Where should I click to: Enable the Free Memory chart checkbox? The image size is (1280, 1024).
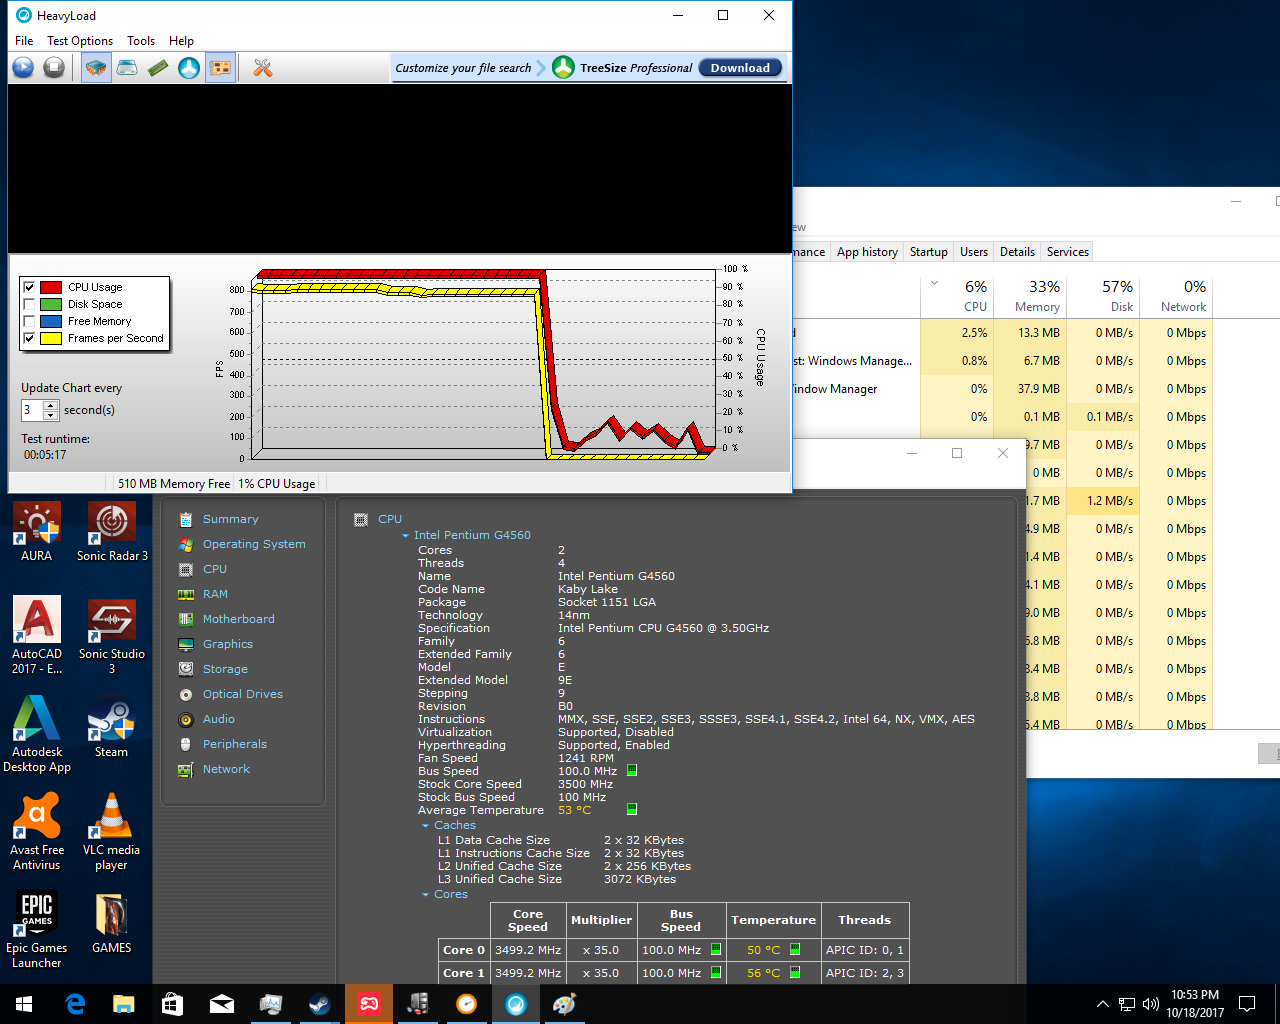tap(29, 321)
